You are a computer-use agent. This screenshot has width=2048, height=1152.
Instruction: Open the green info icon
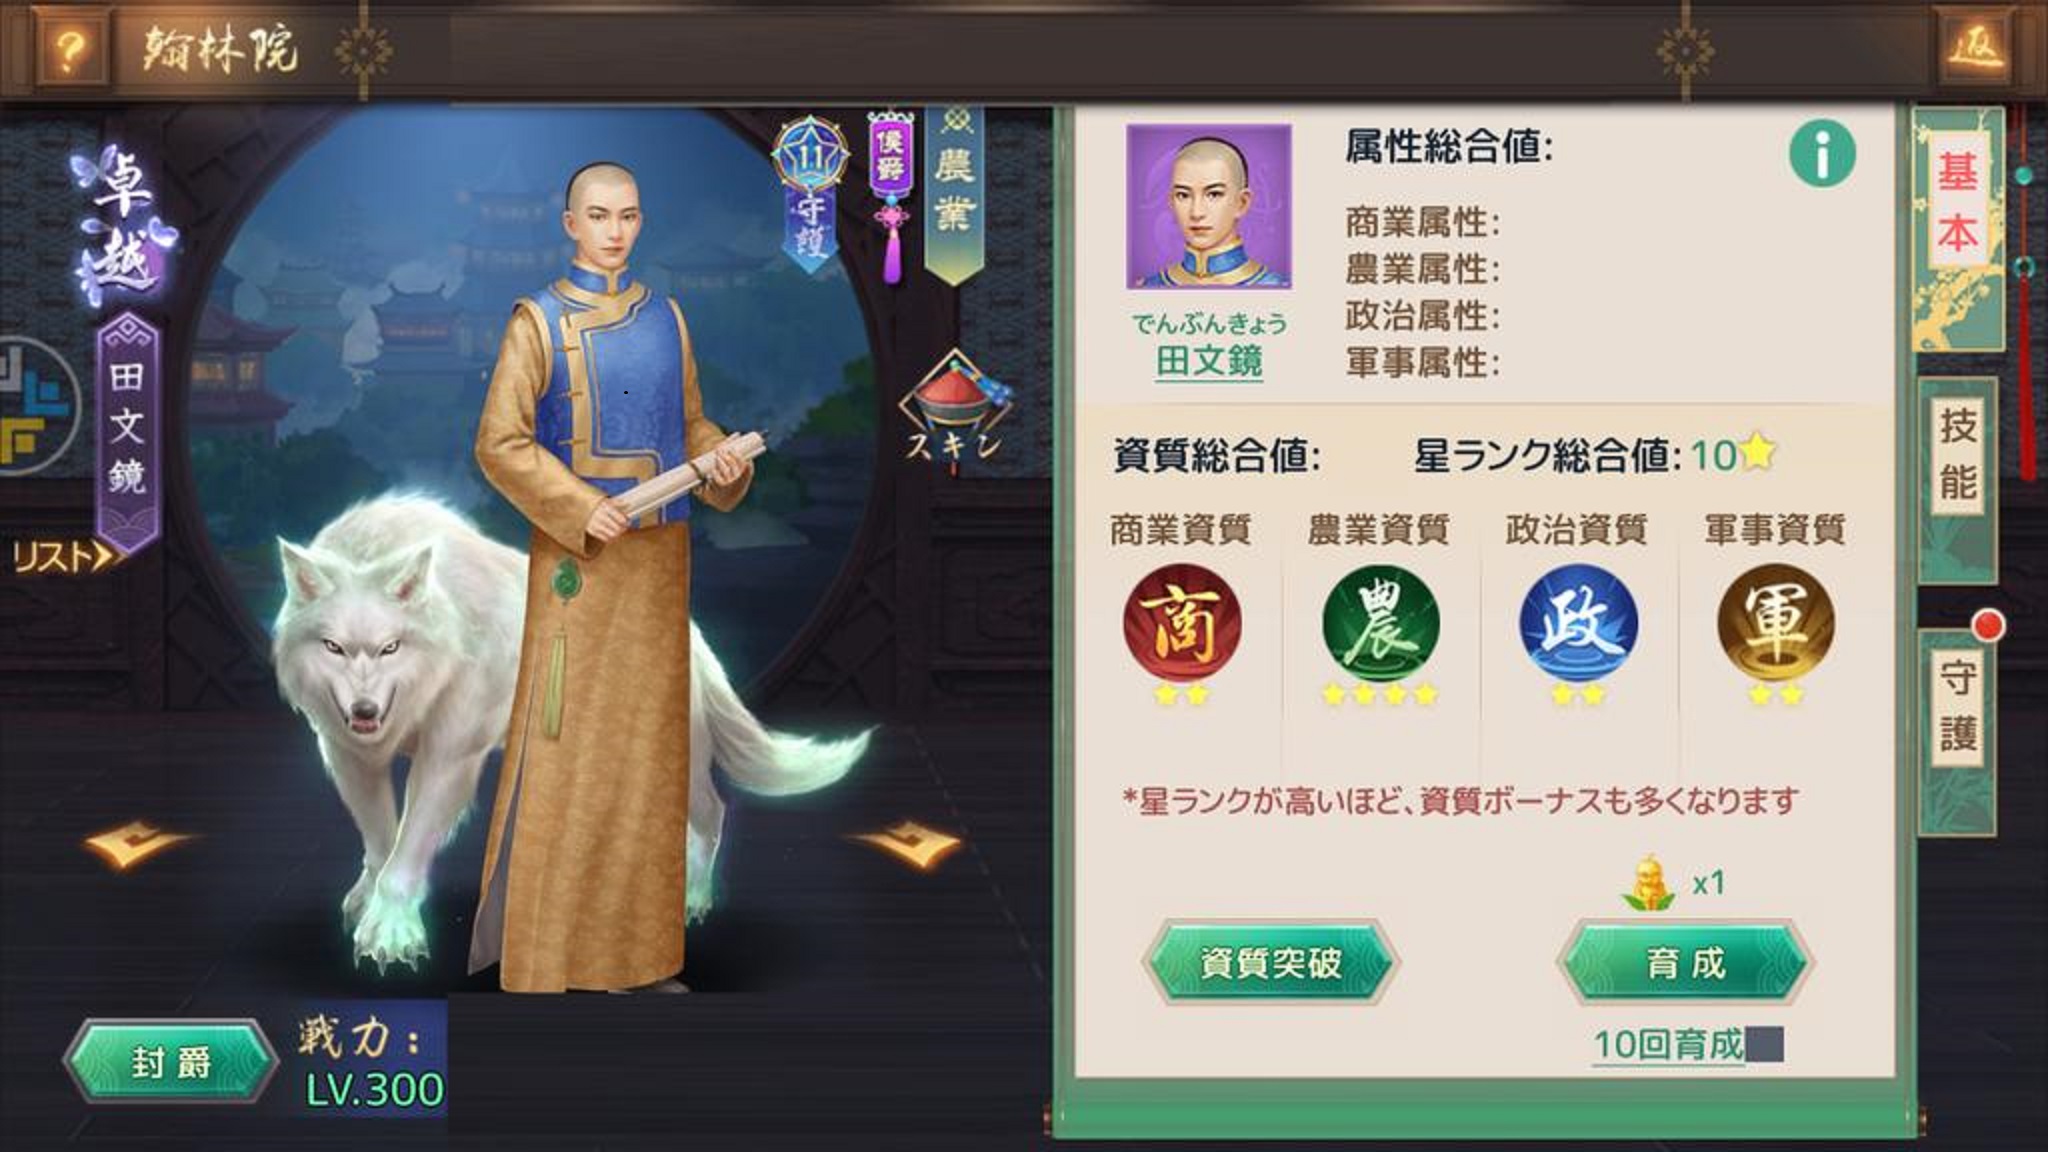click(x=1822, y=154)
